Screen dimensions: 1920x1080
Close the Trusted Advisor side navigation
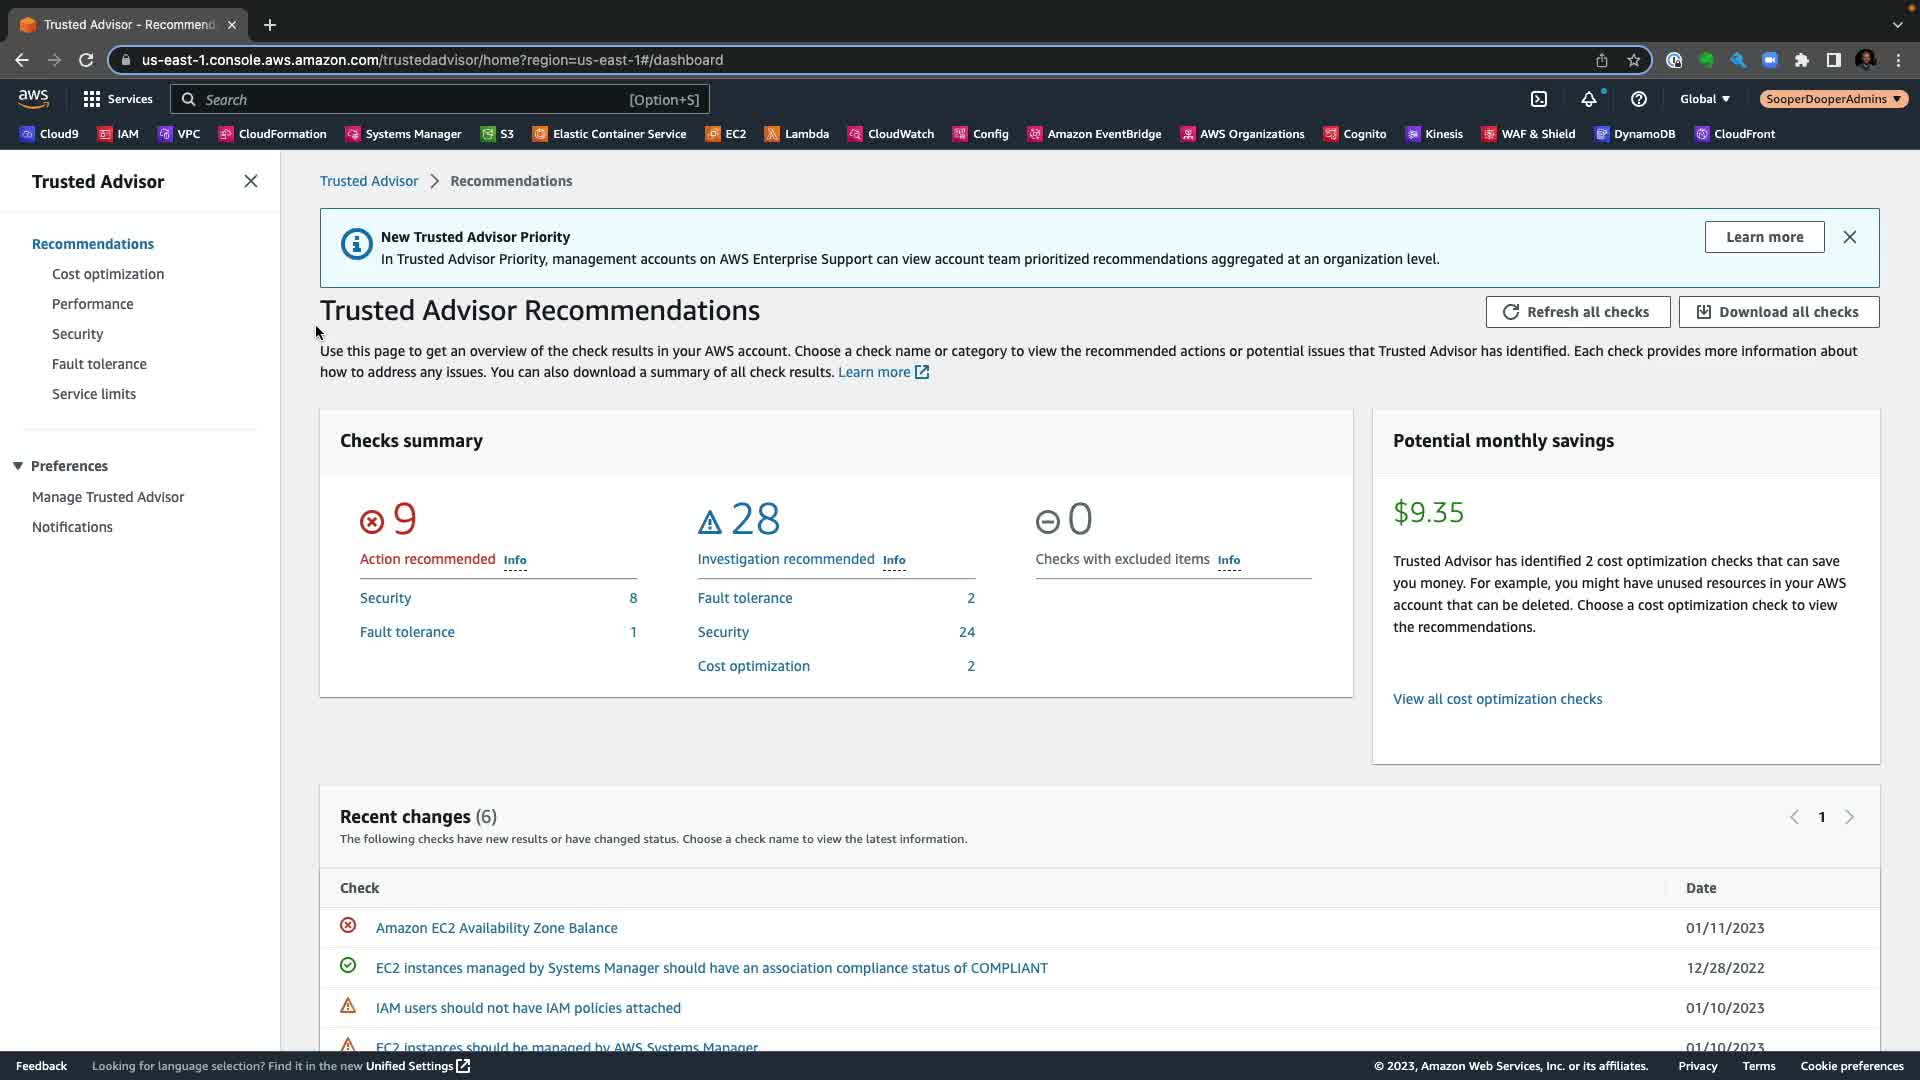(251, 181)
